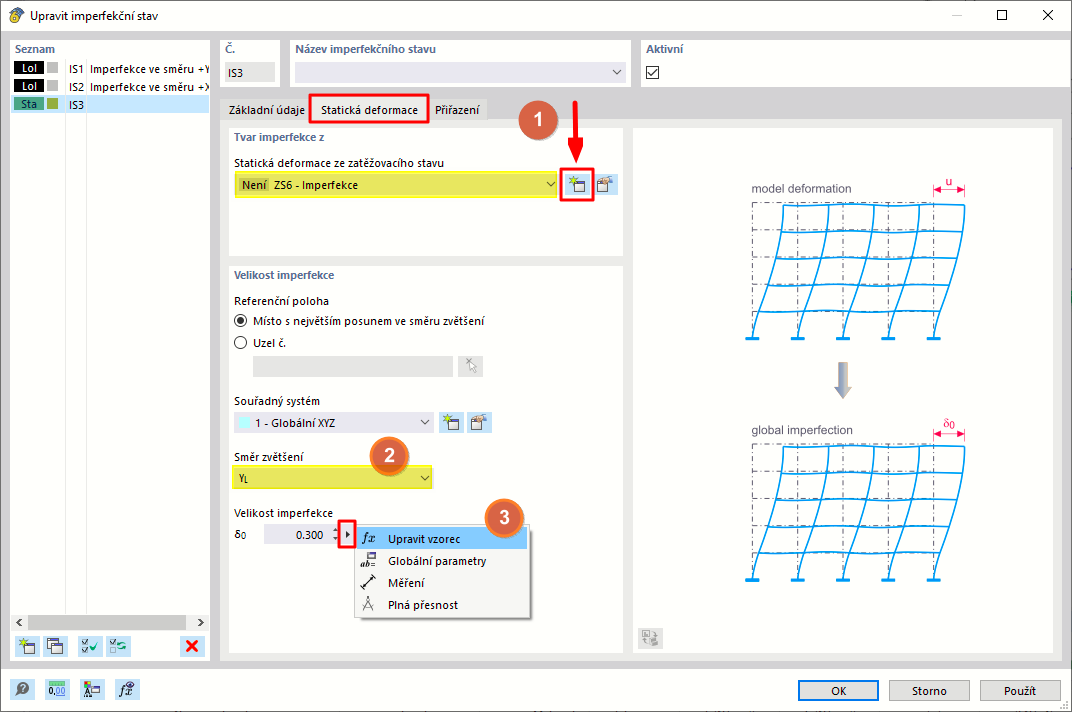Open help search icon at bottom

pyautogui.click(x=23, y=689)
